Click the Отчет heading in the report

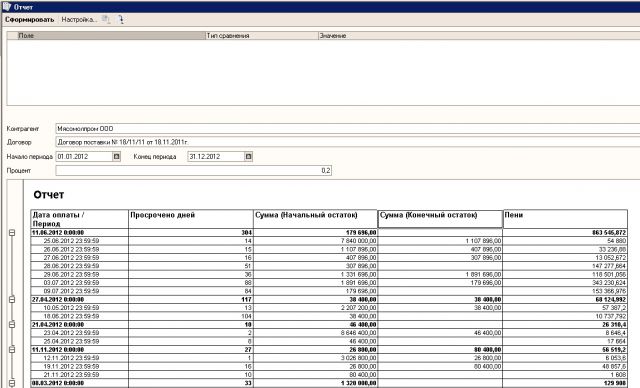(49, 195)
